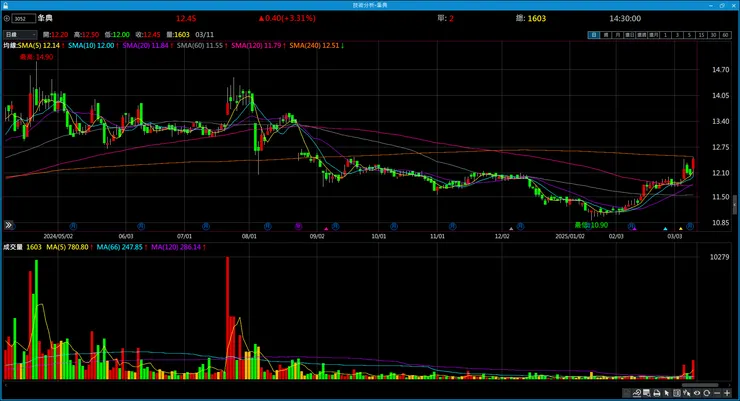Image resolution: width=740 pixels, height=401 pixels.
Task: Click the MA(5) 780.80 volume label
Action: (x=67, y=247)
